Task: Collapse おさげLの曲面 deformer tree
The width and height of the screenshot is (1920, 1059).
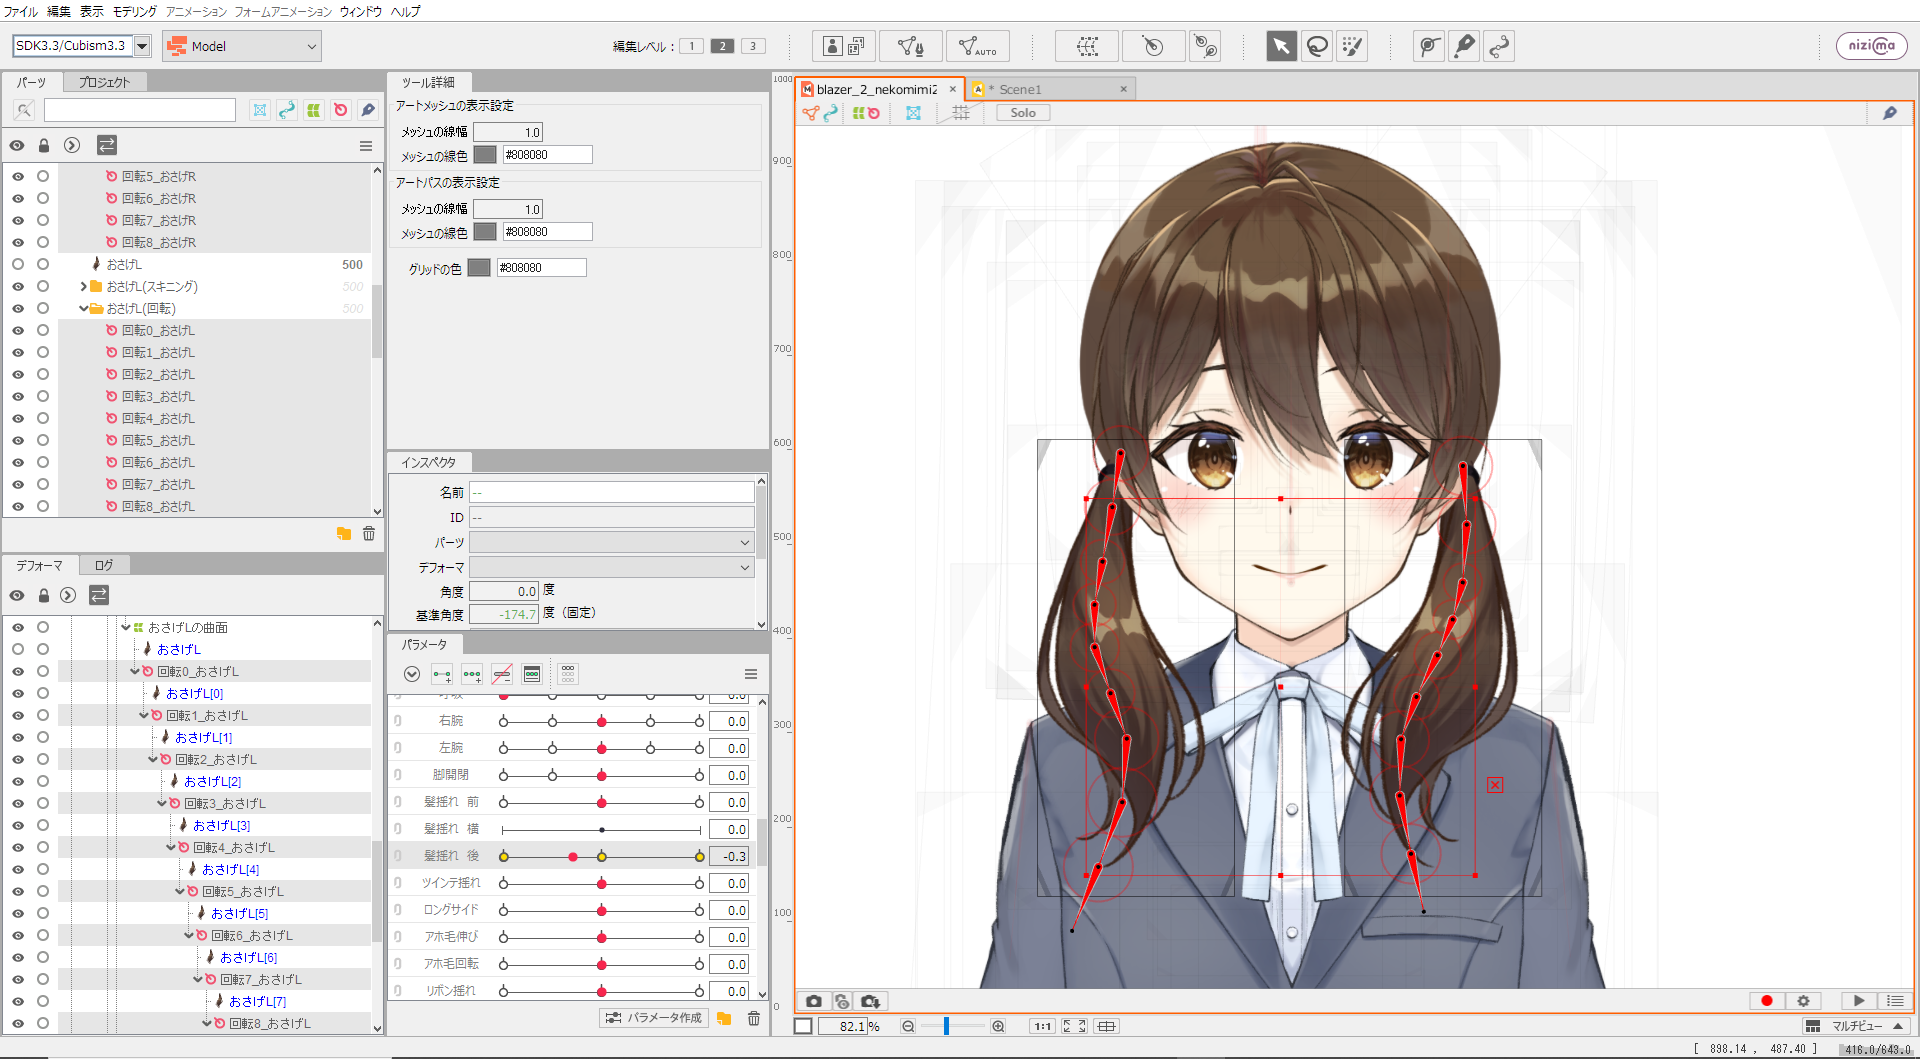Action: (x=126, y=627)
